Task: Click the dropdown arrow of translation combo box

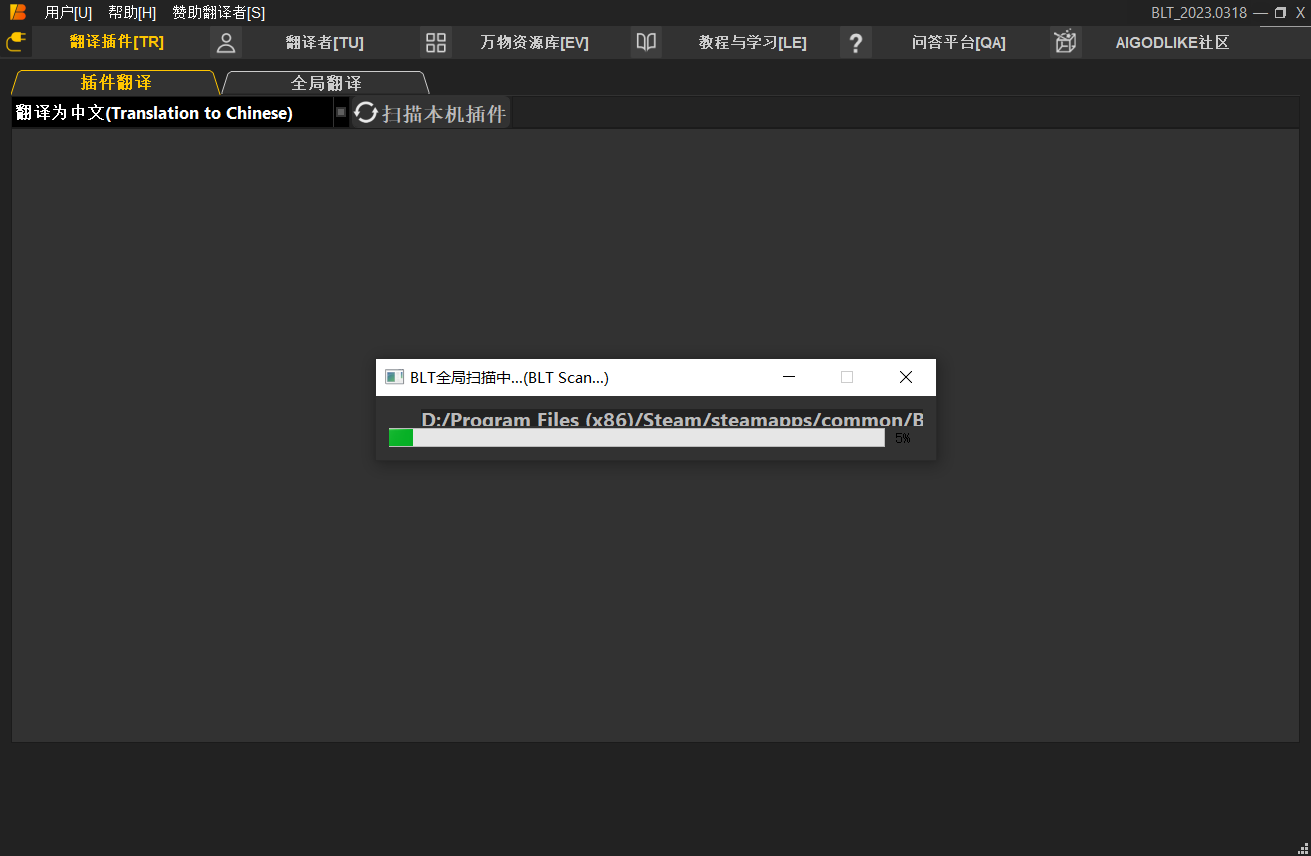Action: pos(341,113)
